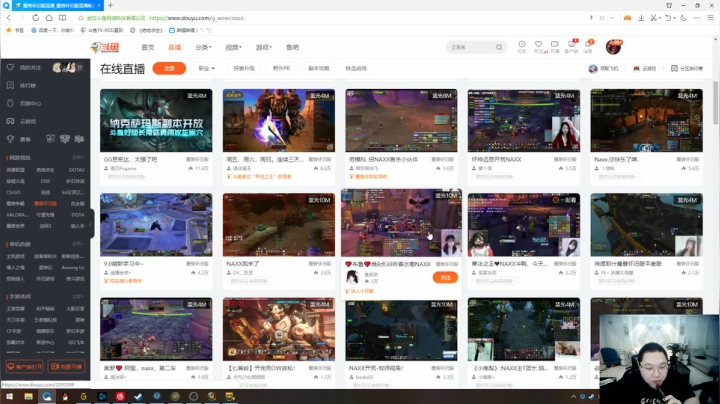
Task: Click the browser home icon
Action: 49,18
